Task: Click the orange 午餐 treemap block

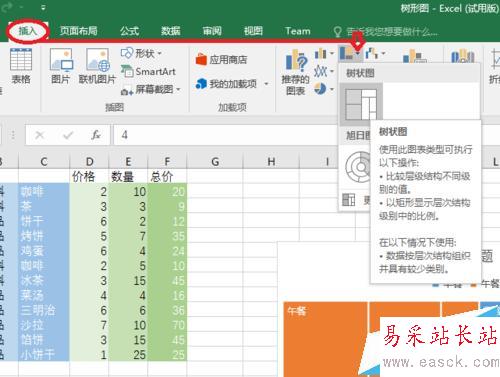Action: click(325, 339)
